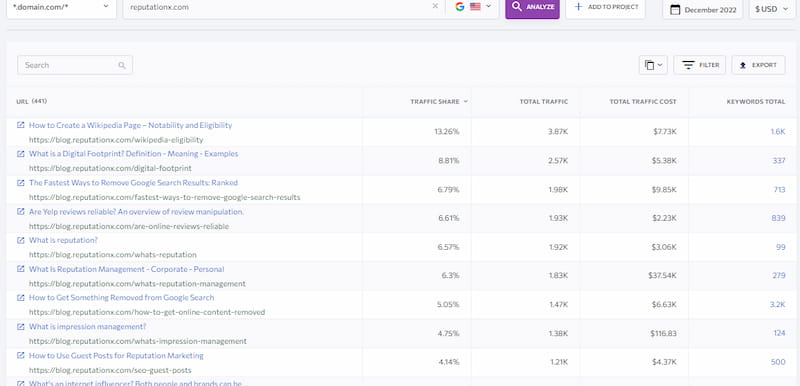The image size is (800, 386).
Task: Select URL text blog.reputationx.com/wikipedia-eligibility
Action: coord(116,140)
